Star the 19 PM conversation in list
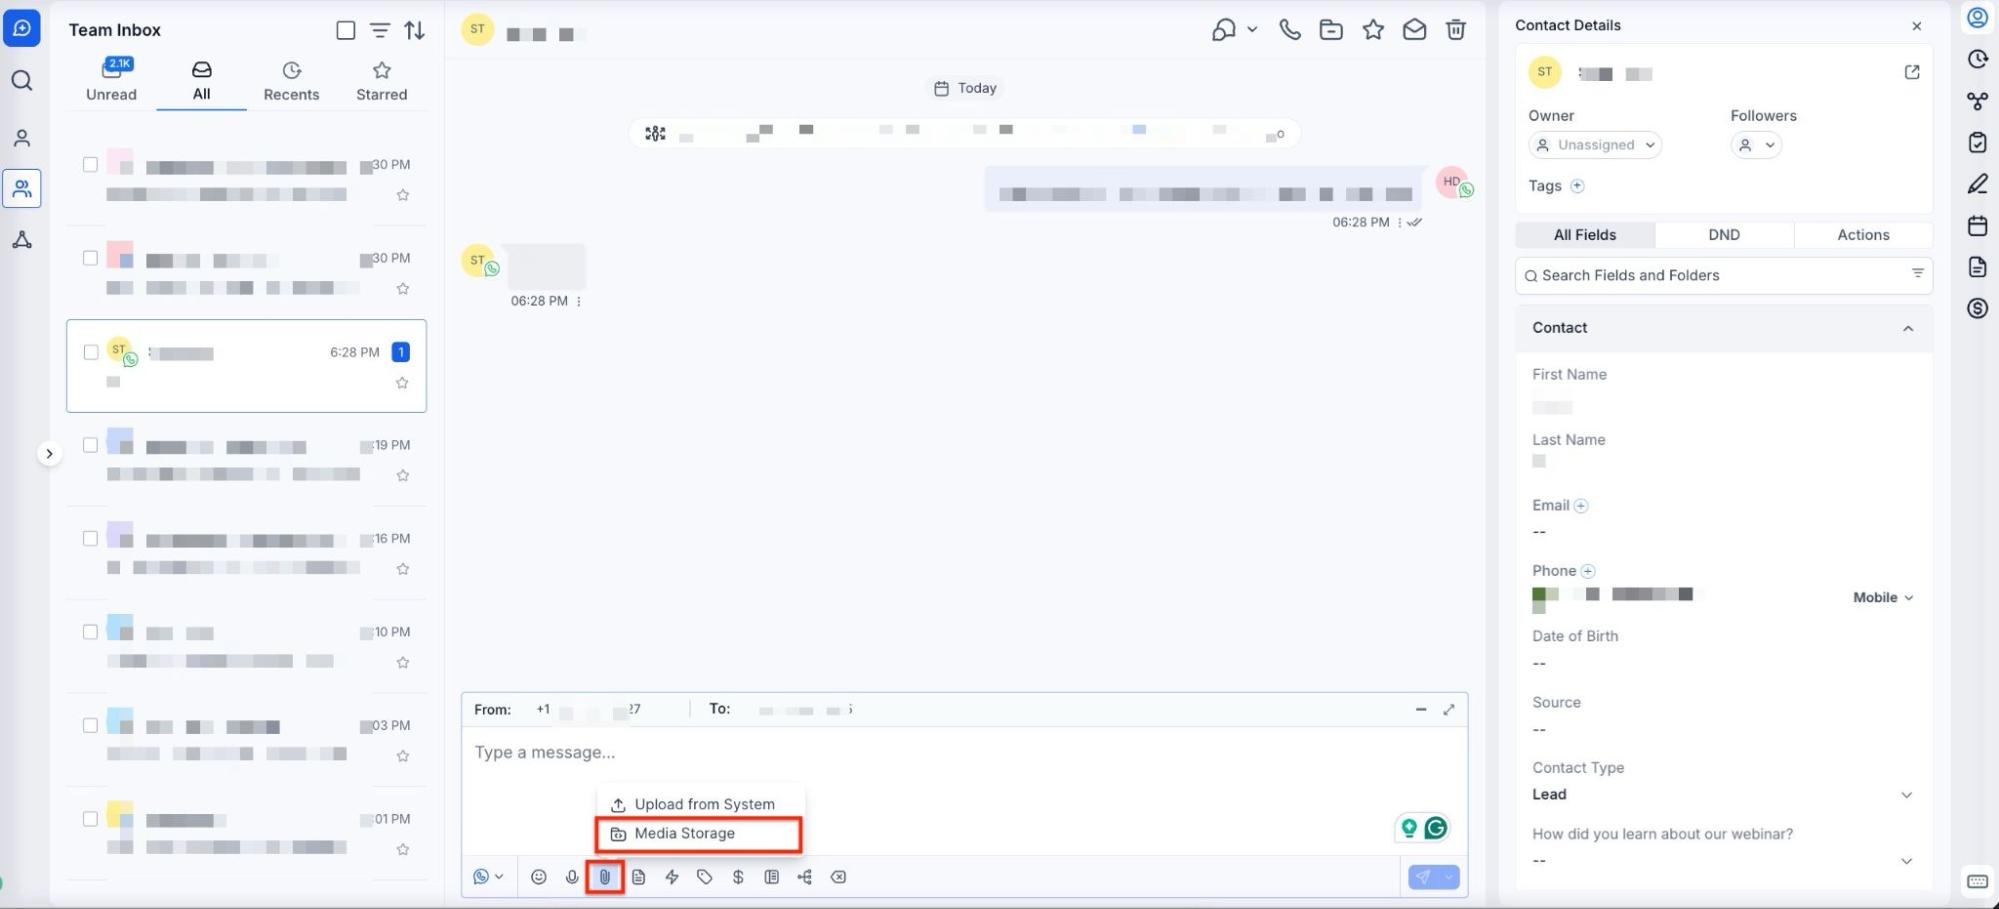This screenshot has height=909, width=1999. [403, 475]
